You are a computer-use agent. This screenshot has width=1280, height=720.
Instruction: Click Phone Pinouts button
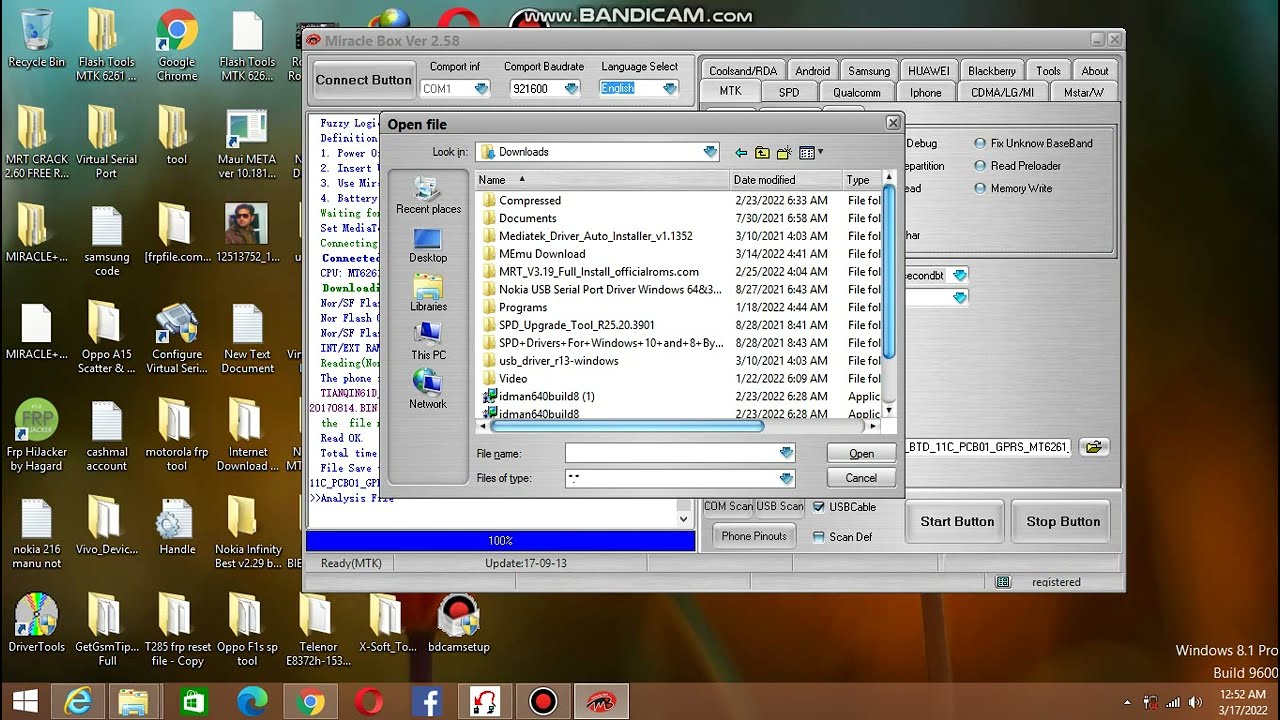point(754,536)
